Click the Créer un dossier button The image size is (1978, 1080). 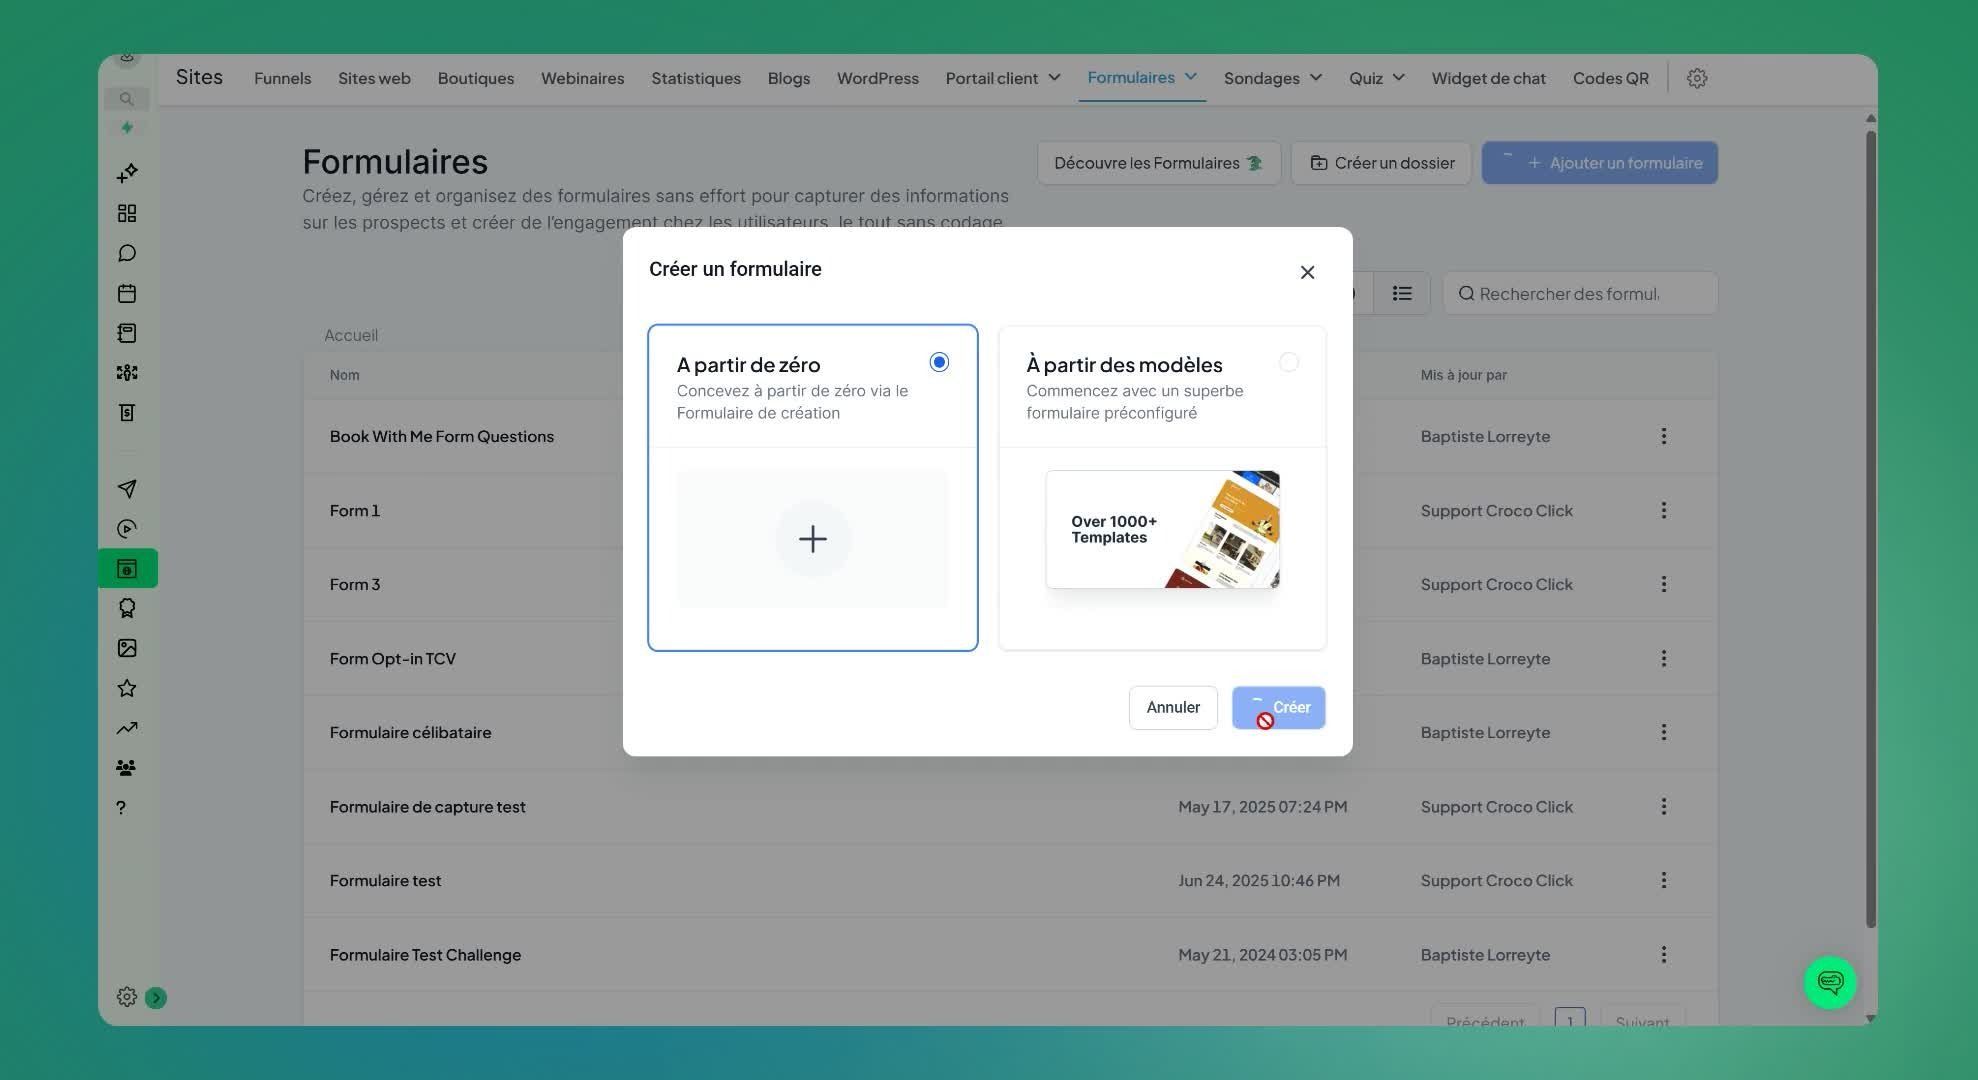[1381, 163]
